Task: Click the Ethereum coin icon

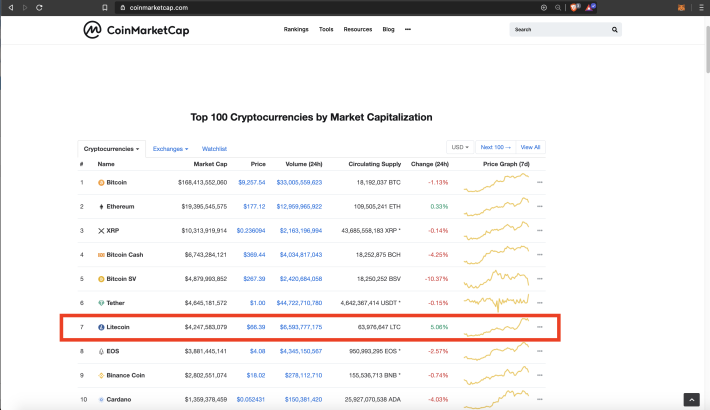Action: pyautogui.click(x=101, y=207)
